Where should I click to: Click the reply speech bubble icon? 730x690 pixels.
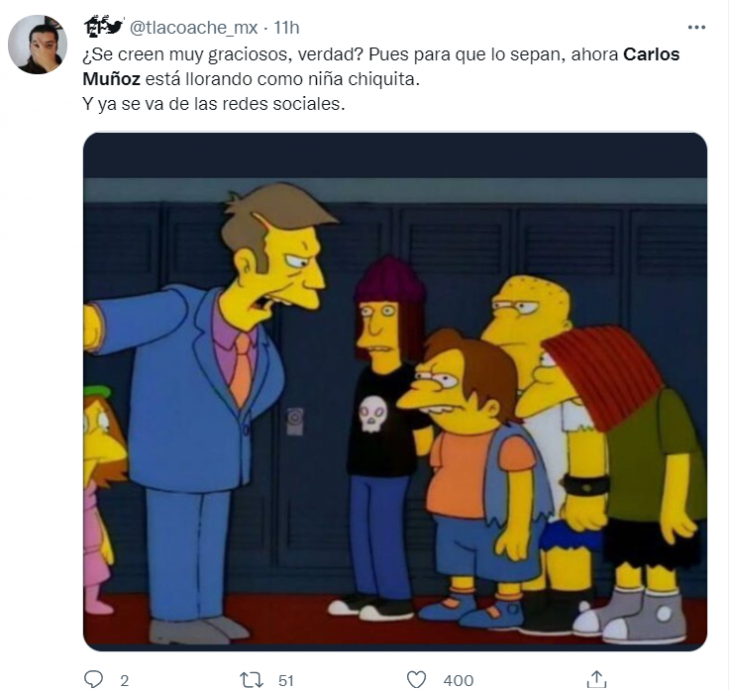click(93, 679)
